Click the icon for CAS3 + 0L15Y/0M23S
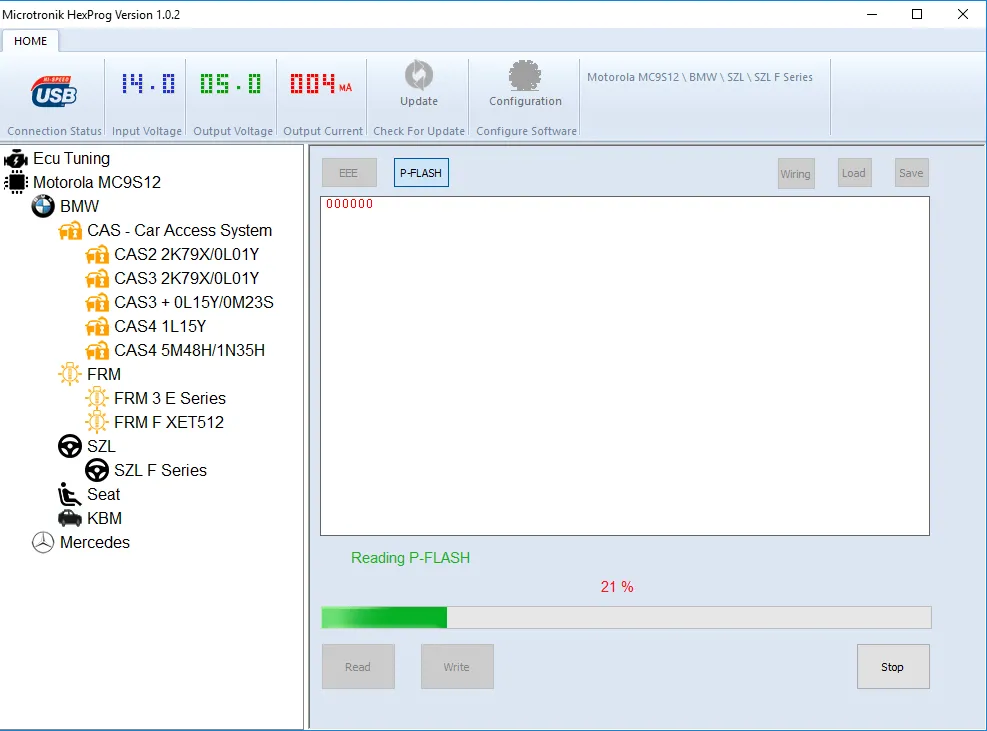 97,302
